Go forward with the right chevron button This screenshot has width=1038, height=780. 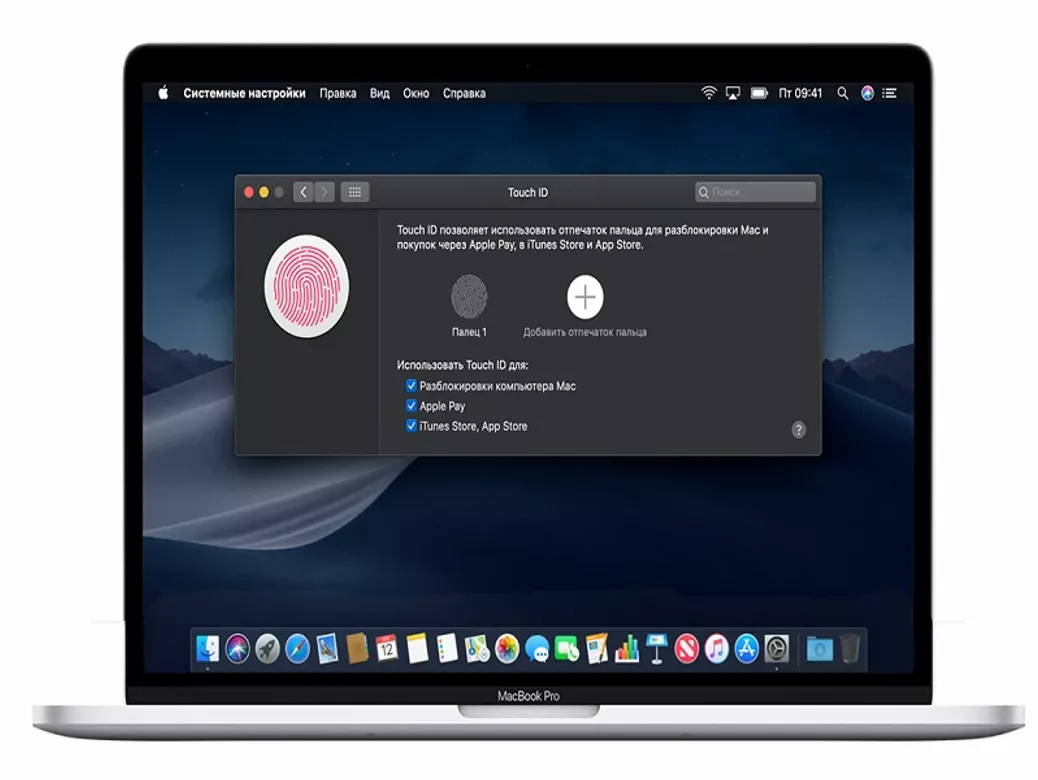coord(324,192)
